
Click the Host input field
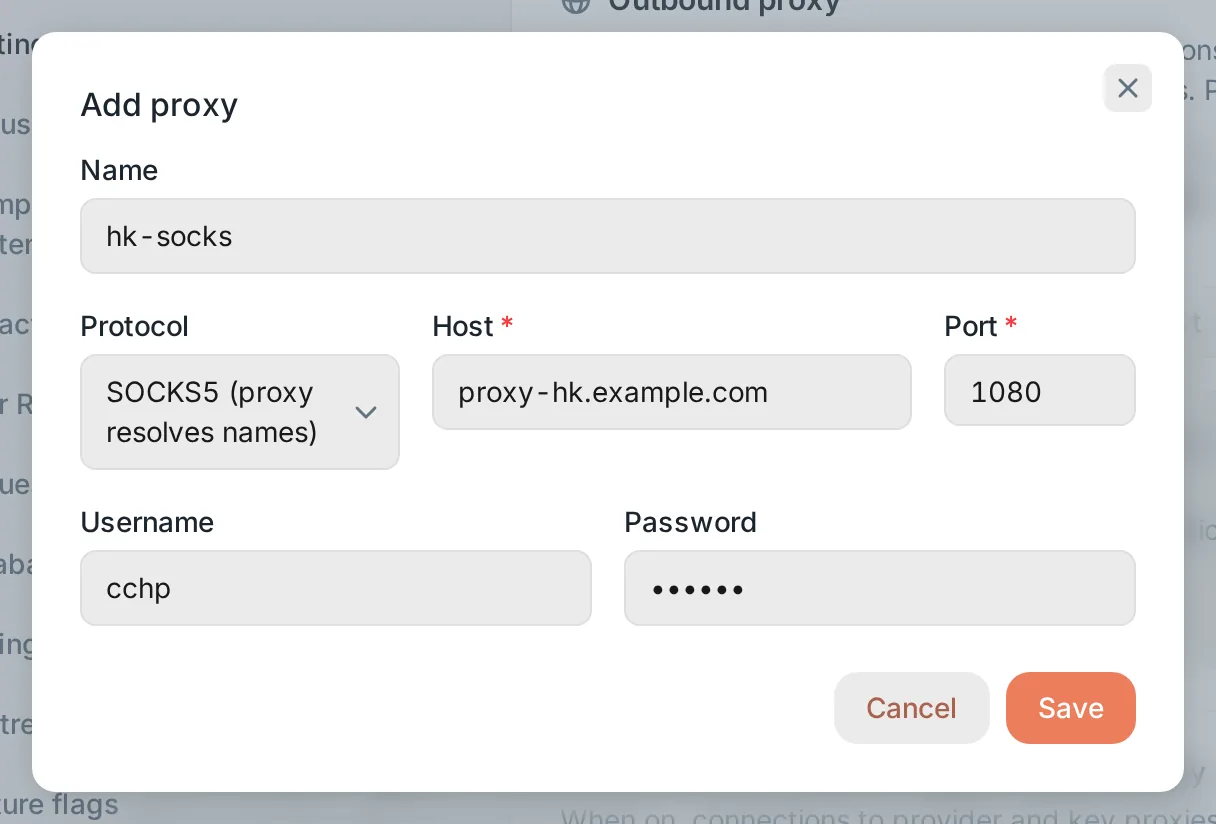[x=672, y=392]
